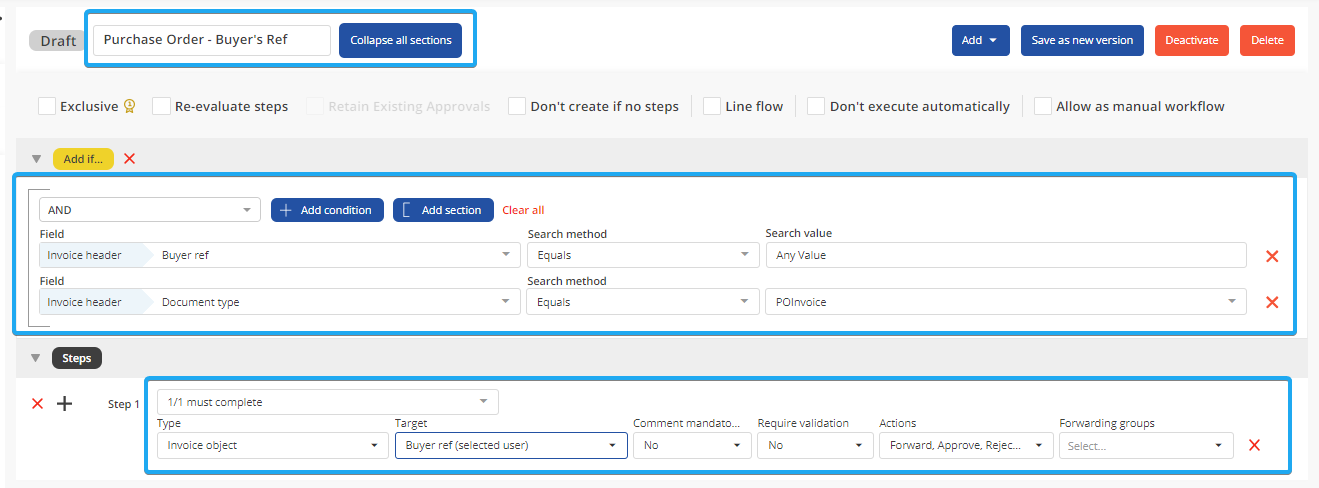Toggle Re-evaluate steps checkbox
This screenshot has width=1319, height=488.
coord(161,106)
